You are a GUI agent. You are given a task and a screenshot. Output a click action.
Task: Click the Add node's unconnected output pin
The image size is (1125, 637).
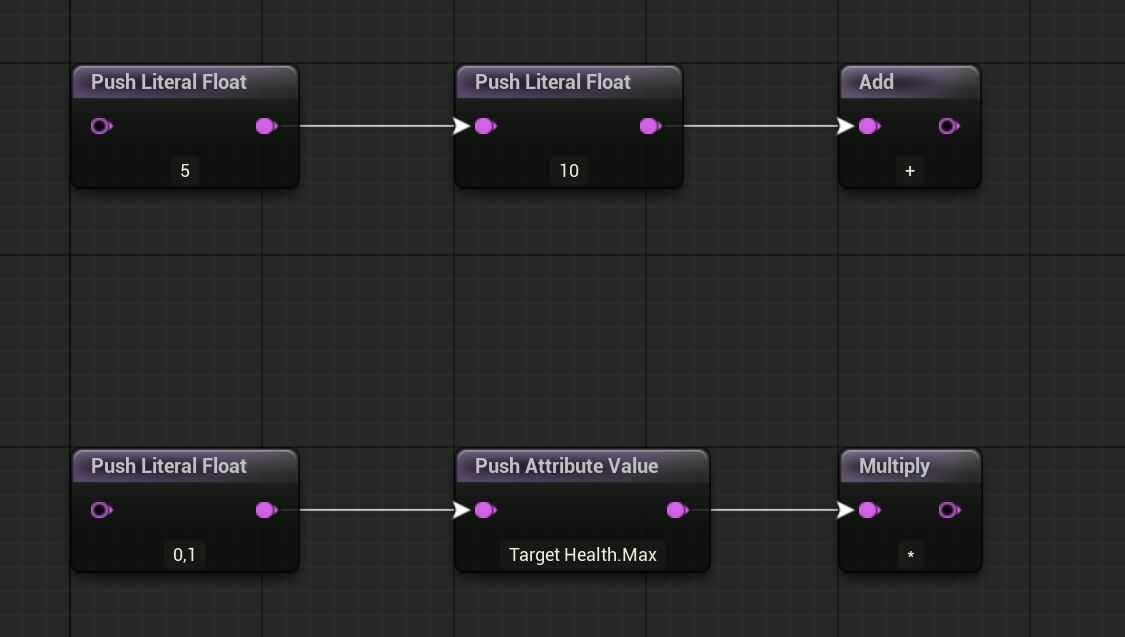pyautogui.click(x=948, y=126)
